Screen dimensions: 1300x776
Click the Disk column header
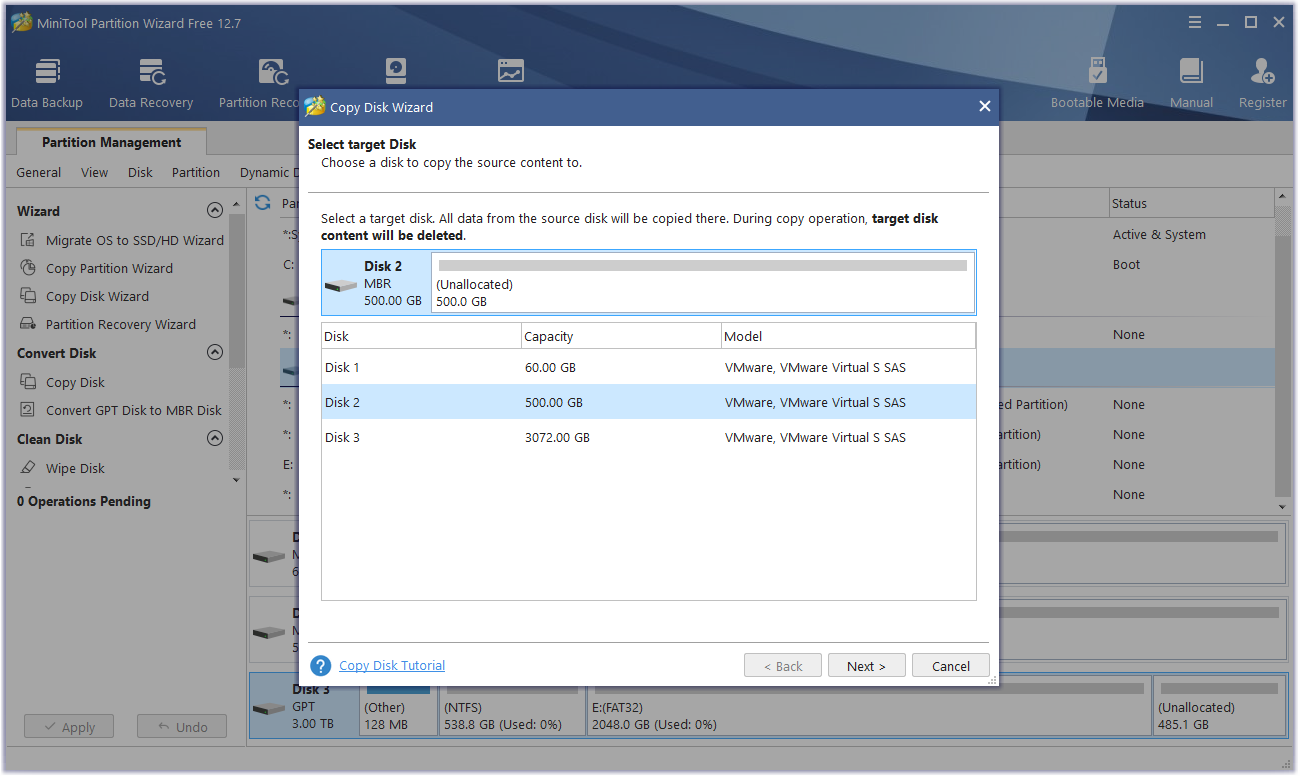coord(421,336)
